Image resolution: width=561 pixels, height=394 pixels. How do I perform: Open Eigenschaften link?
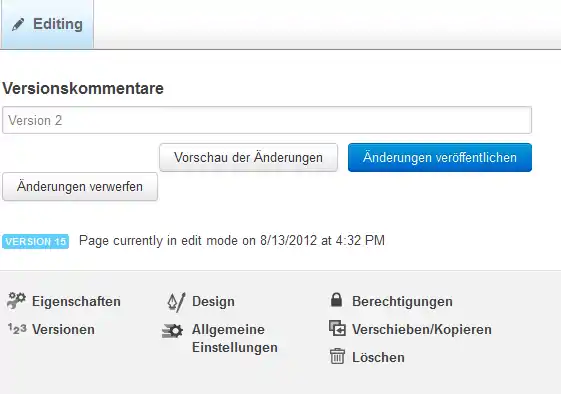tap(76, 301)
